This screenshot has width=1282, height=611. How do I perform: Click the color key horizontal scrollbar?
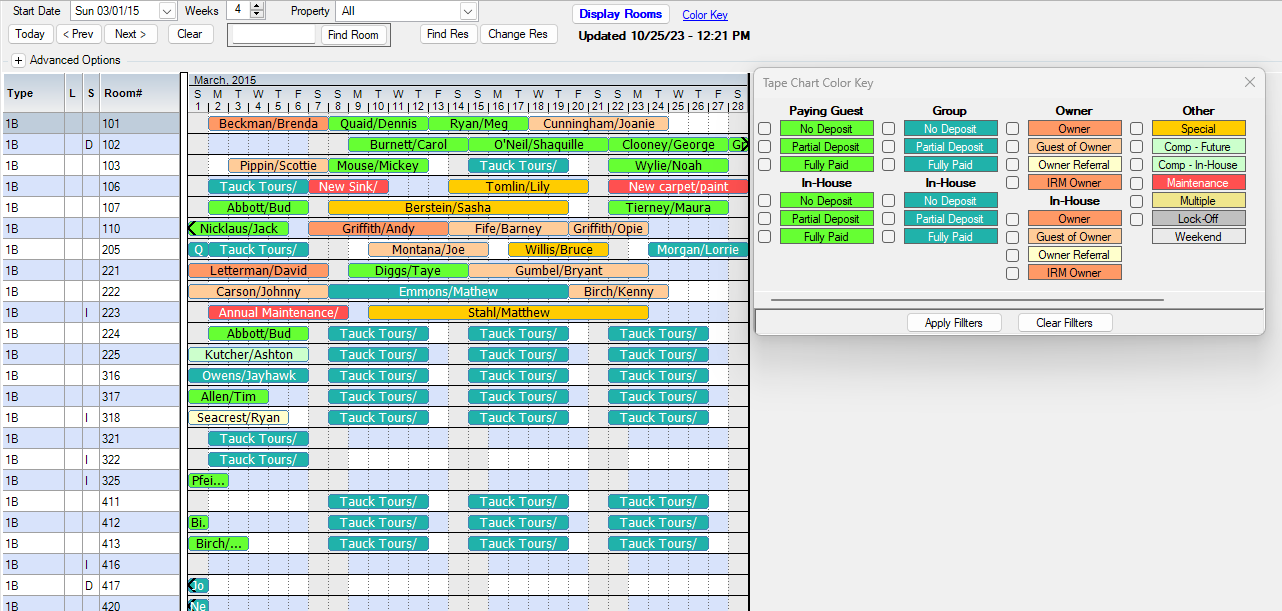[967, 299]
